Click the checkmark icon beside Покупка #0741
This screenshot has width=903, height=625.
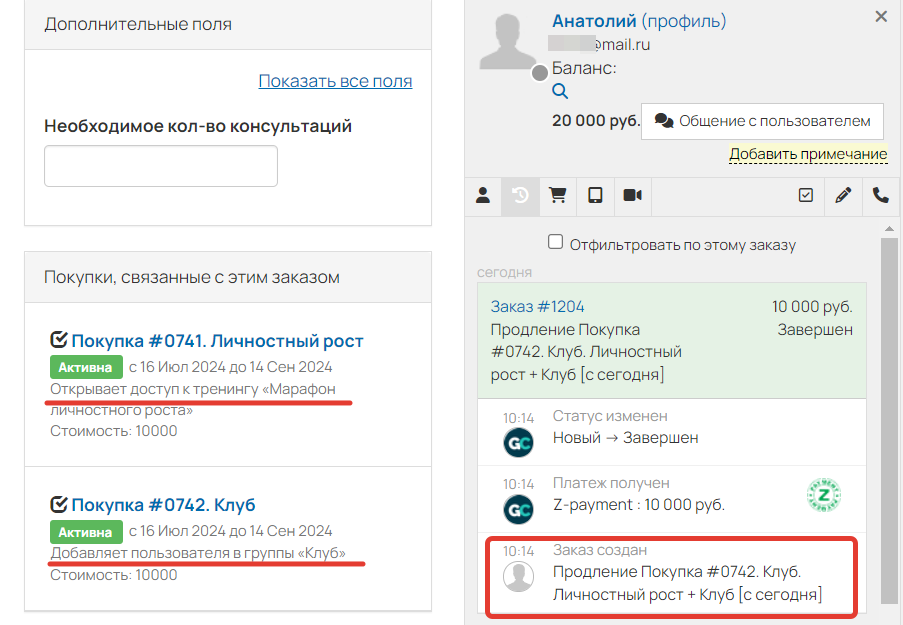pos(59,340)
